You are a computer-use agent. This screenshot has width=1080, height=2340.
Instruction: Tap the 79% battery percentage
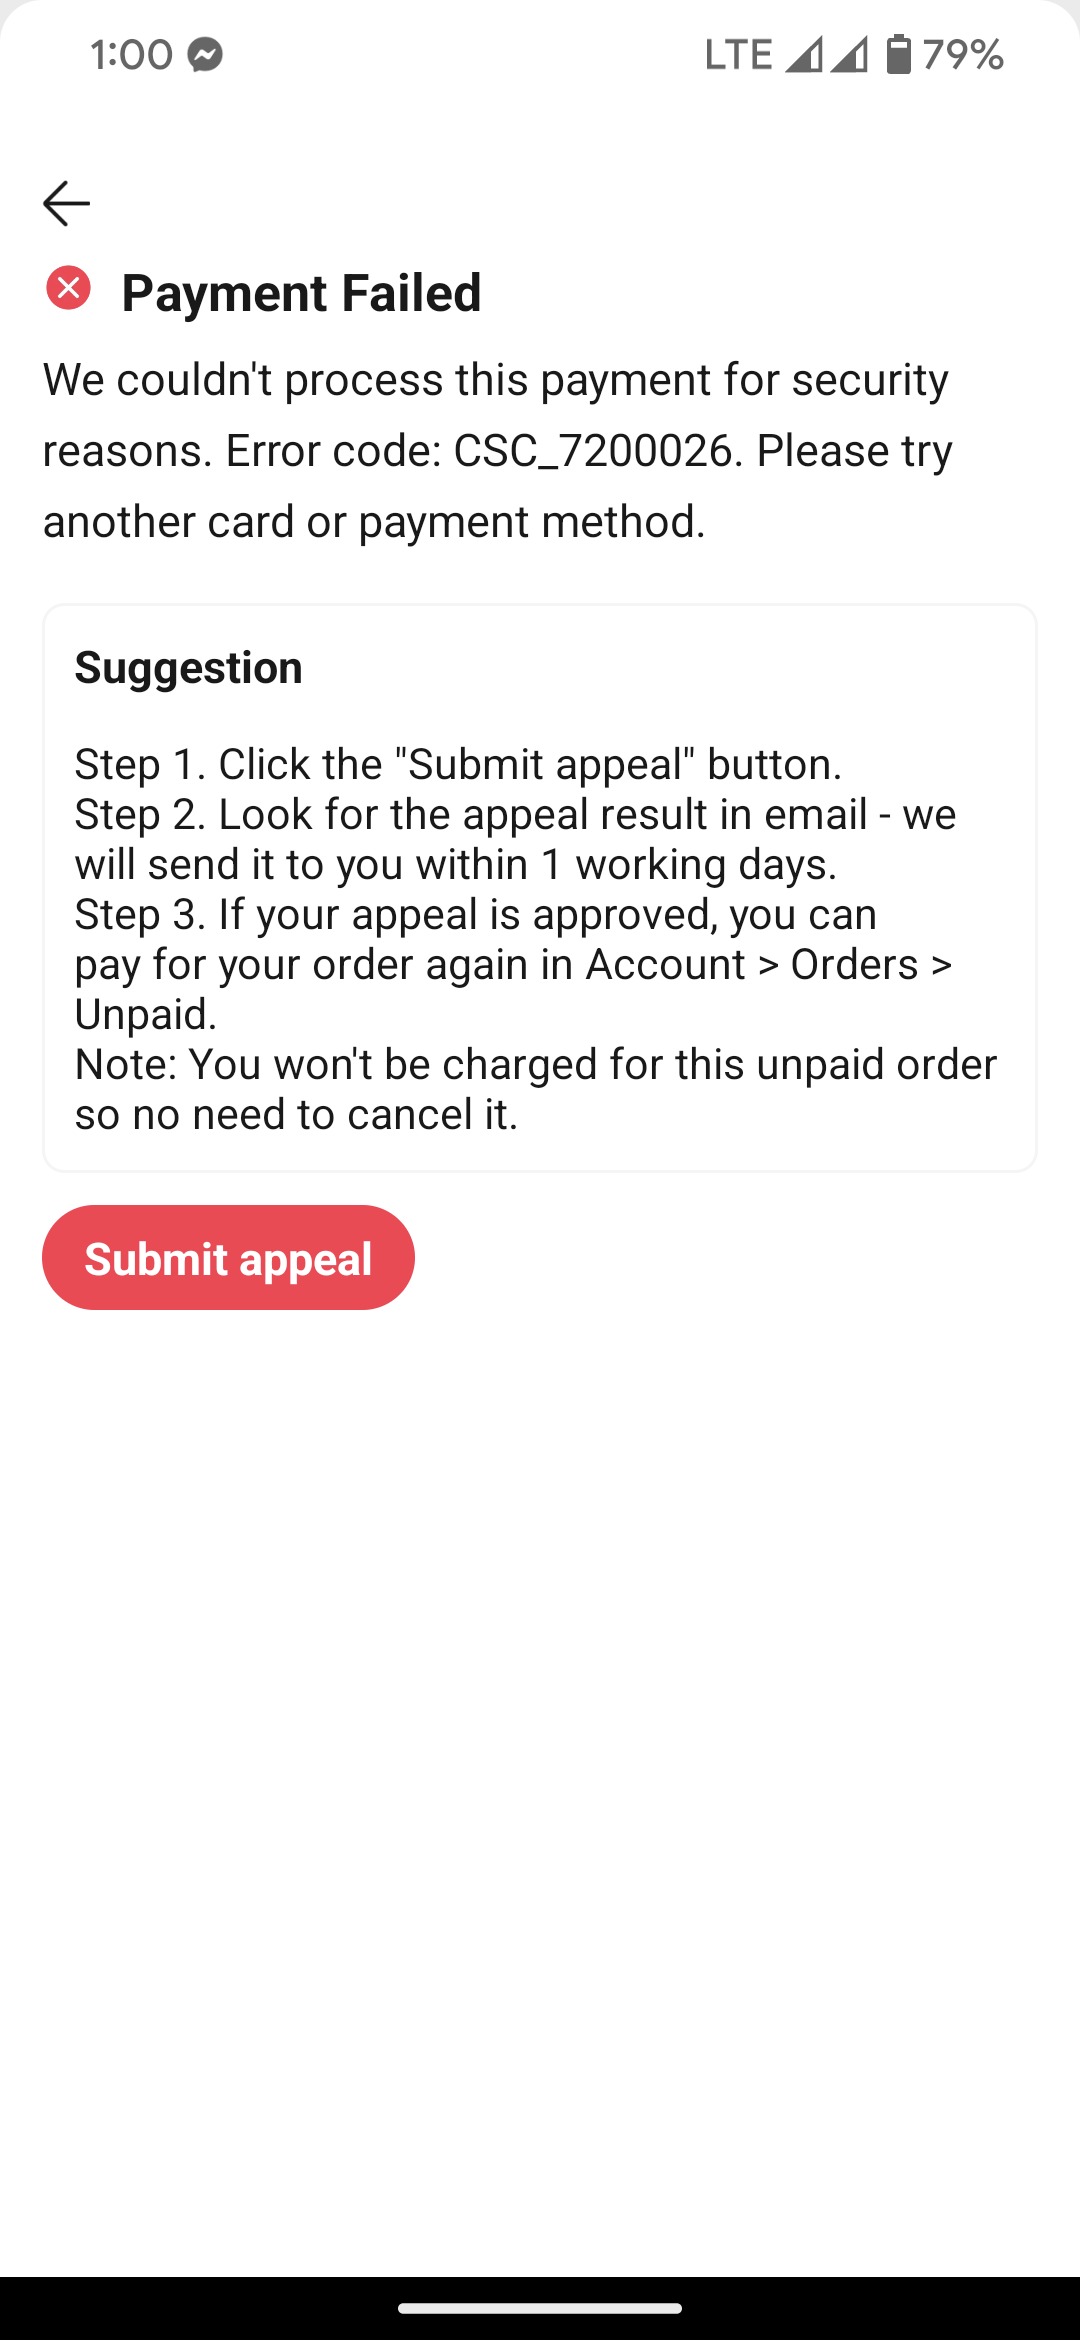click(963, 54)
